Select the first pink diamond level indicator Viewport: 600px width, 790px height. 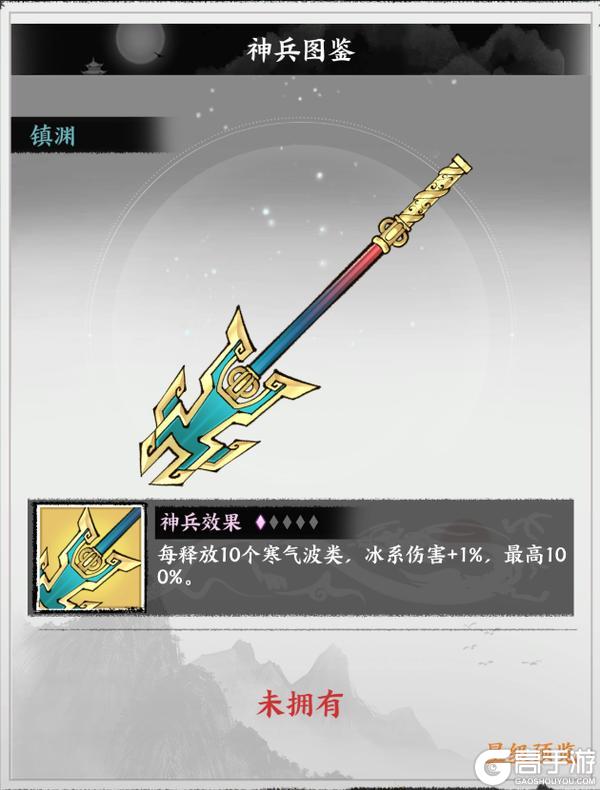click(x=260, y=522)
